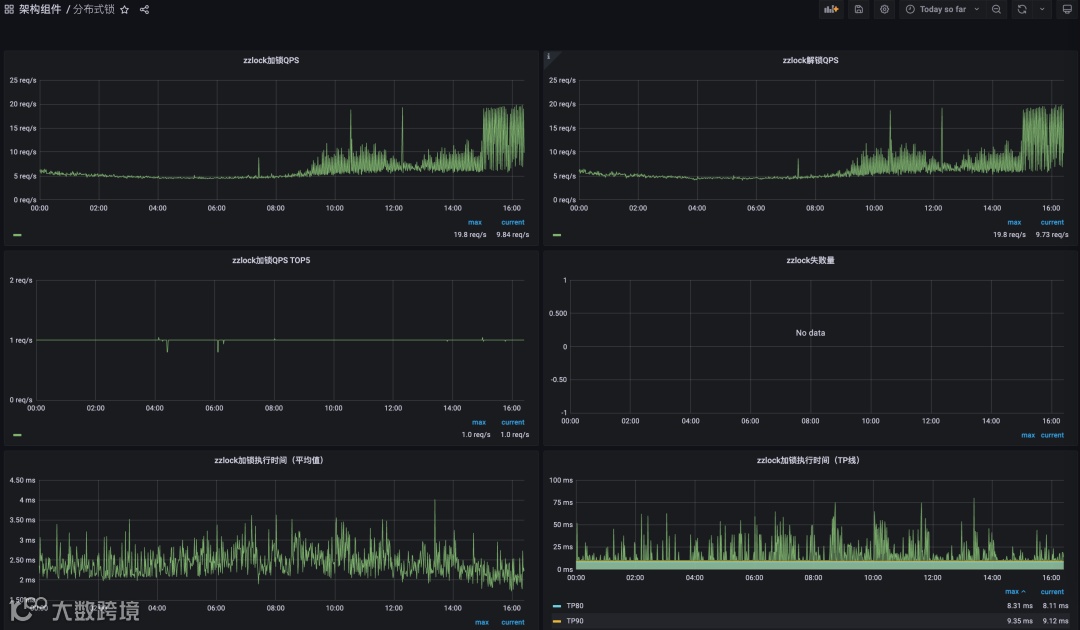Open the zzlock失败量 panel title menu
Viewport: 1080px width, 630px height.
[810, 260]
